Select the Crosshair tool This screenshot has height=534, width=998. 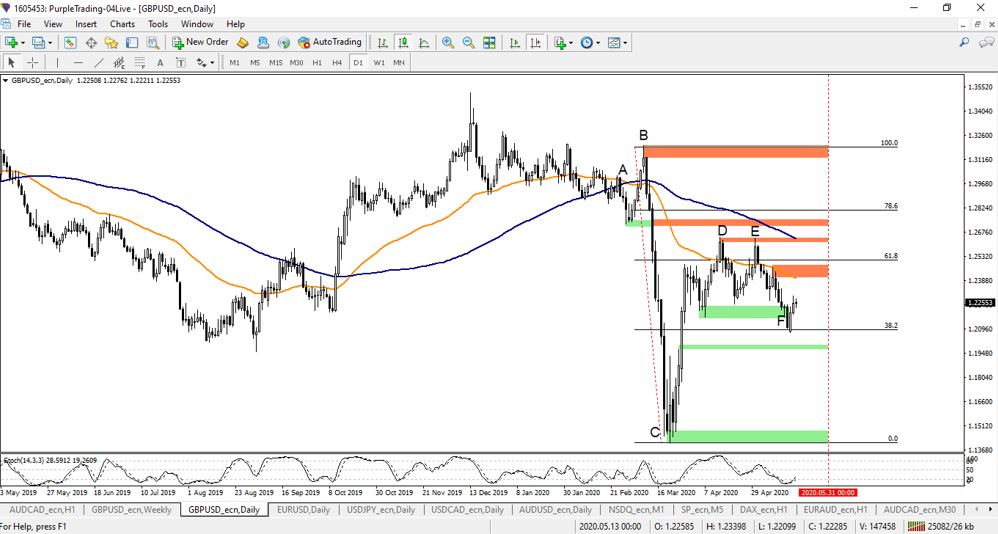[32, 62]
